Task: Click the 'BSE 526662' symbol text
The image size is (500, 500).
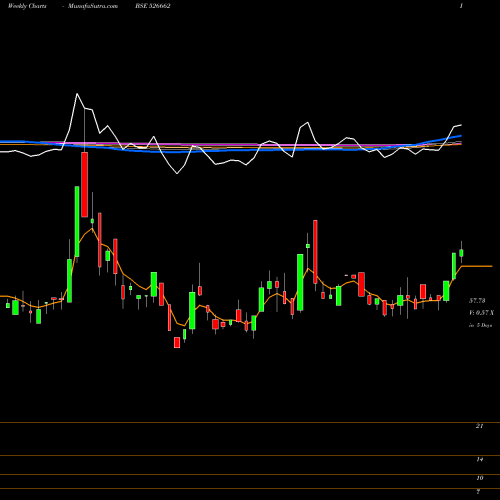Action: click(x=153, y=6)
